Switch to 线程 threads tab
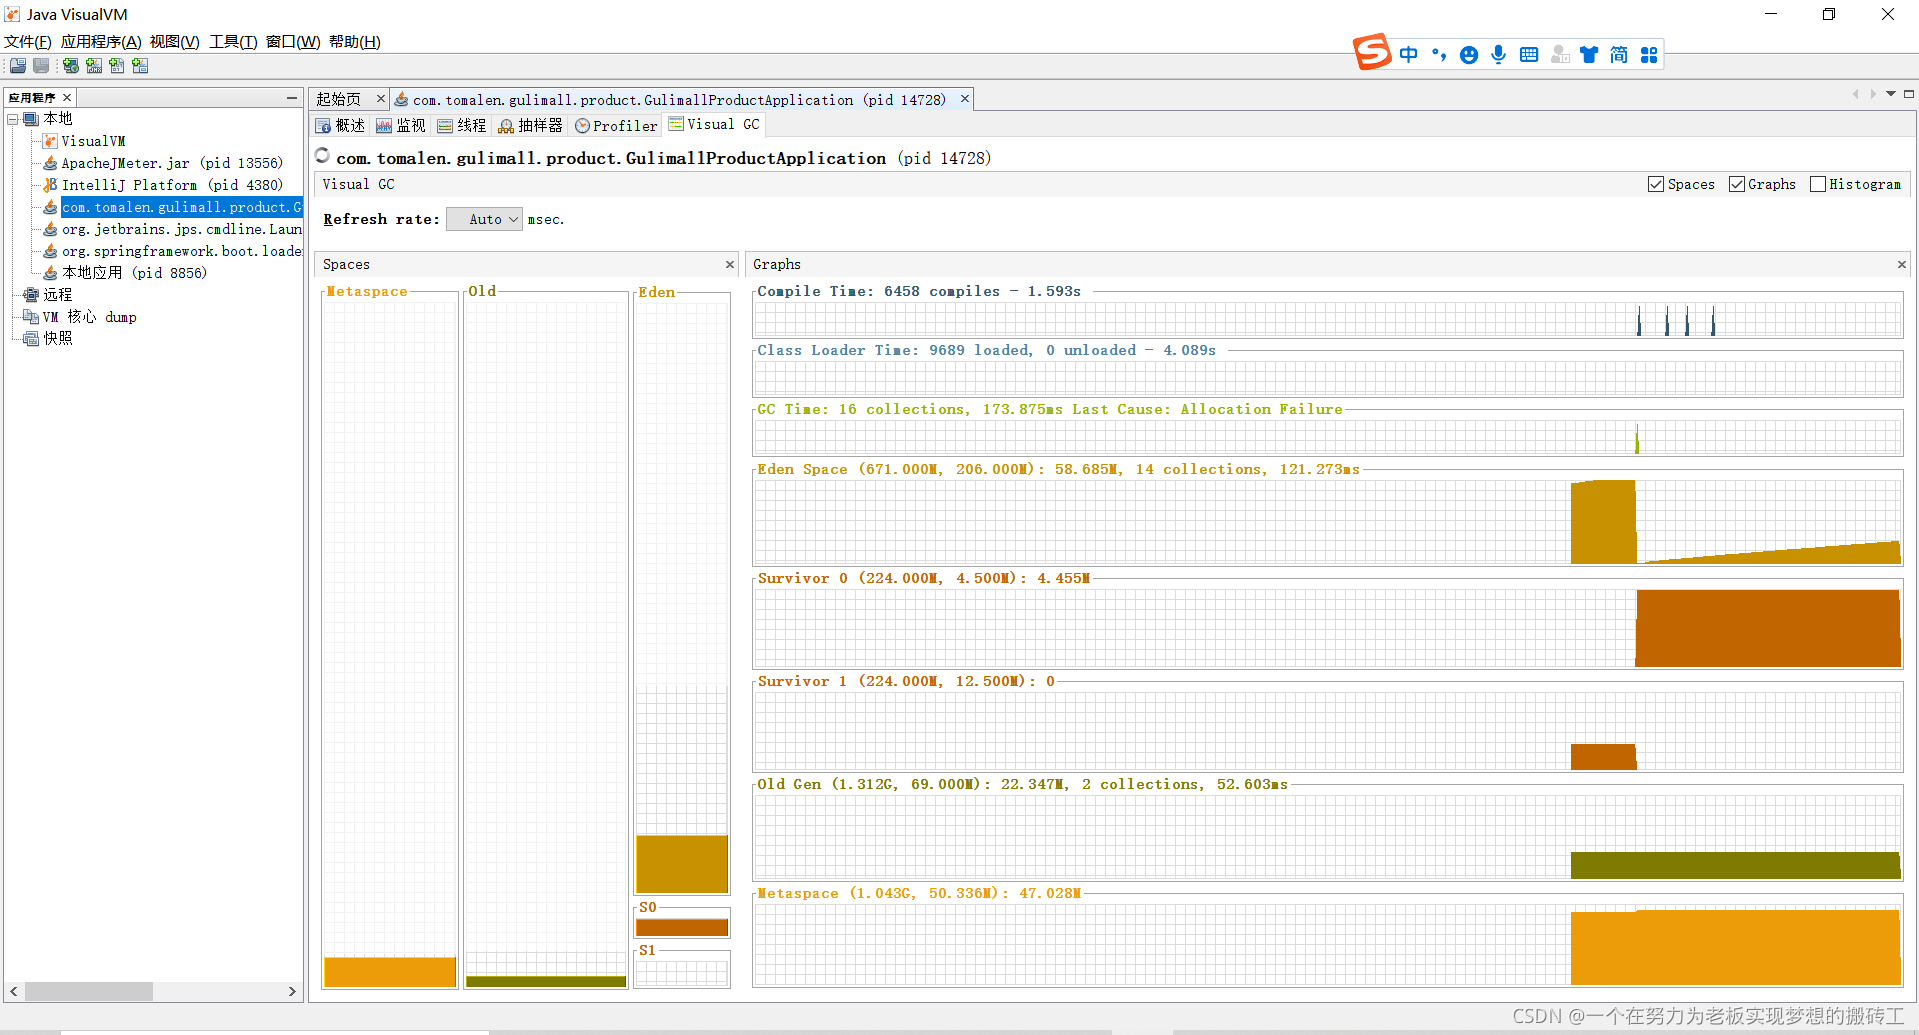The width and height of the screenshot is (1919, 1035). [x=462, y=125]
